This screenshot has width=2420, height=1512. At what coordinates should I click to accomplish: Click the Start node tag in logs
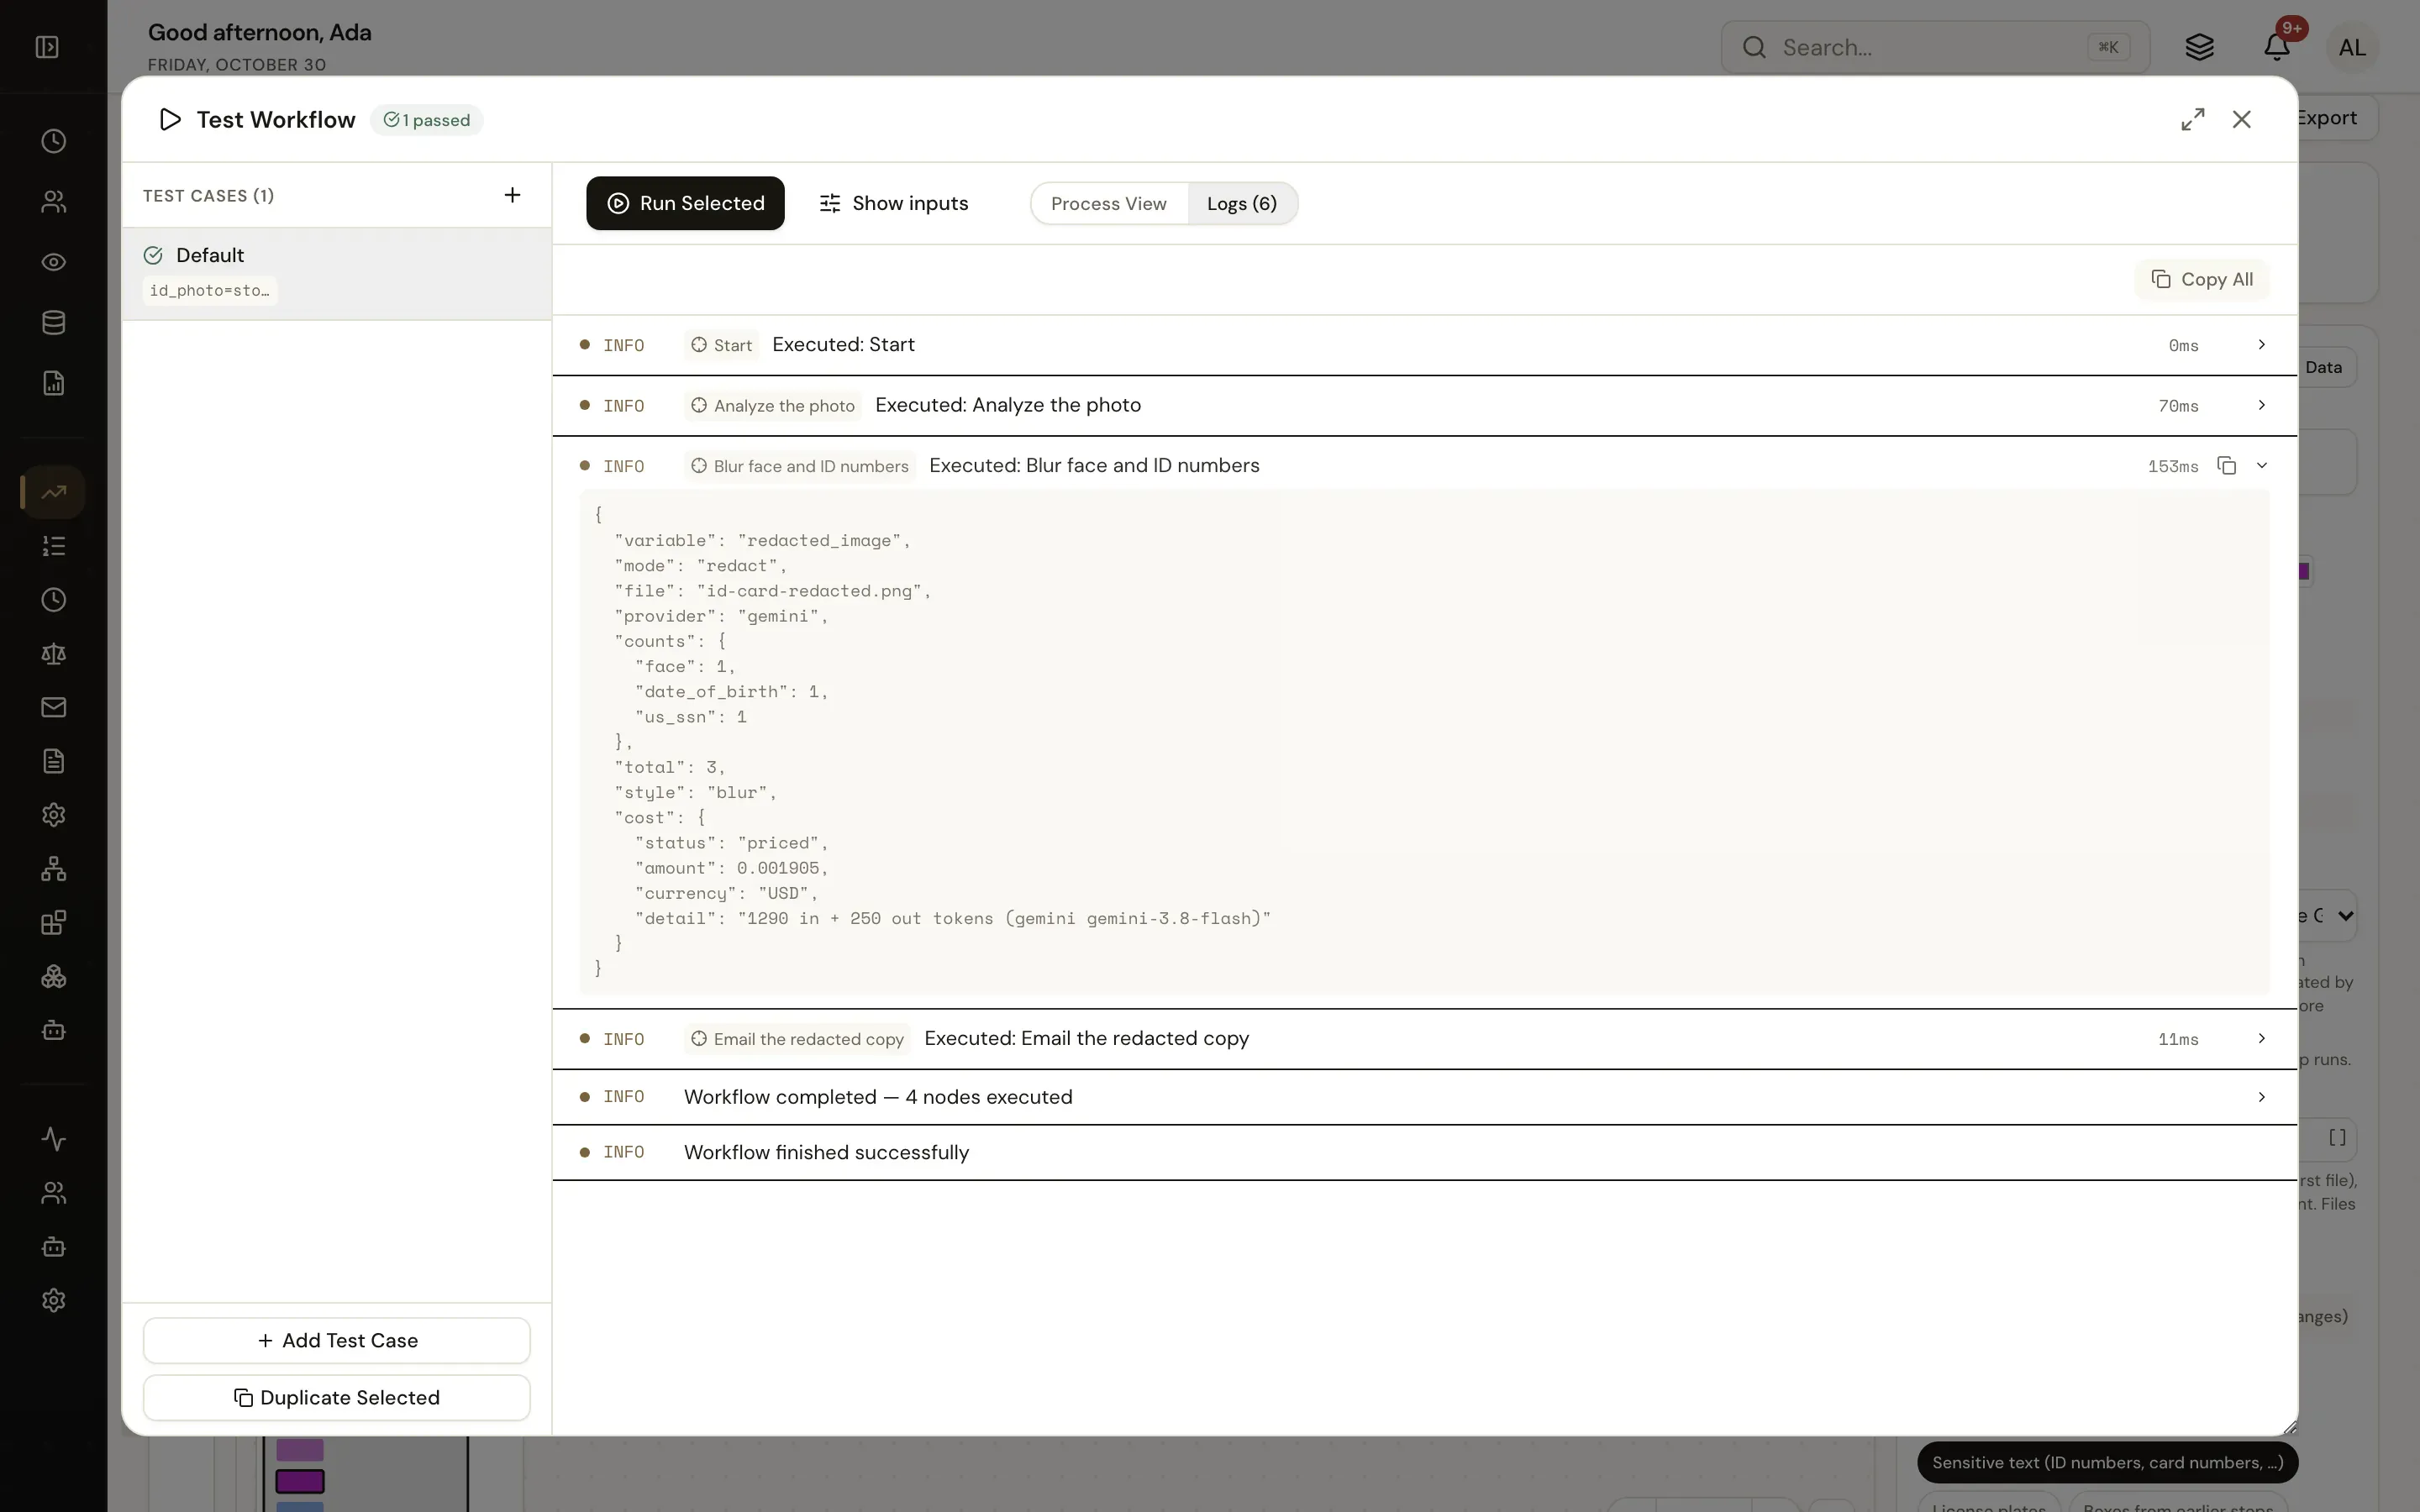click(721, 345)
